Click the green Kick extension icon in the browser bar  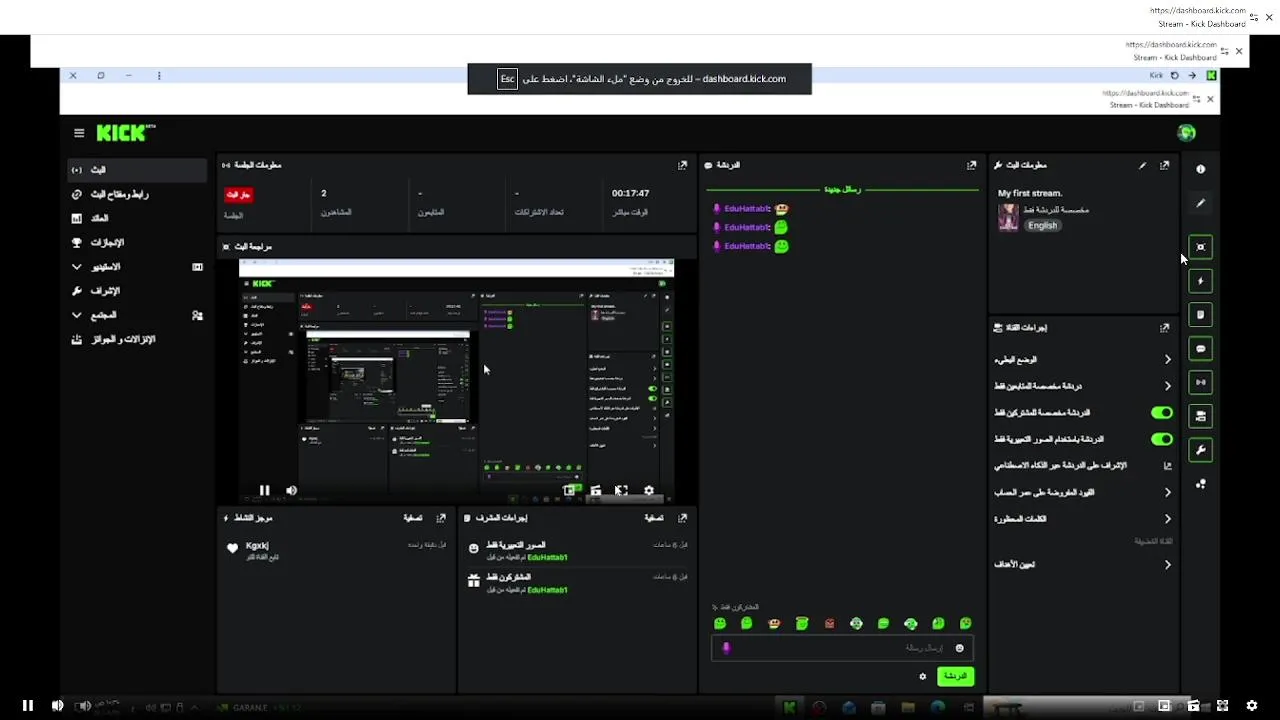[1211, 76]
